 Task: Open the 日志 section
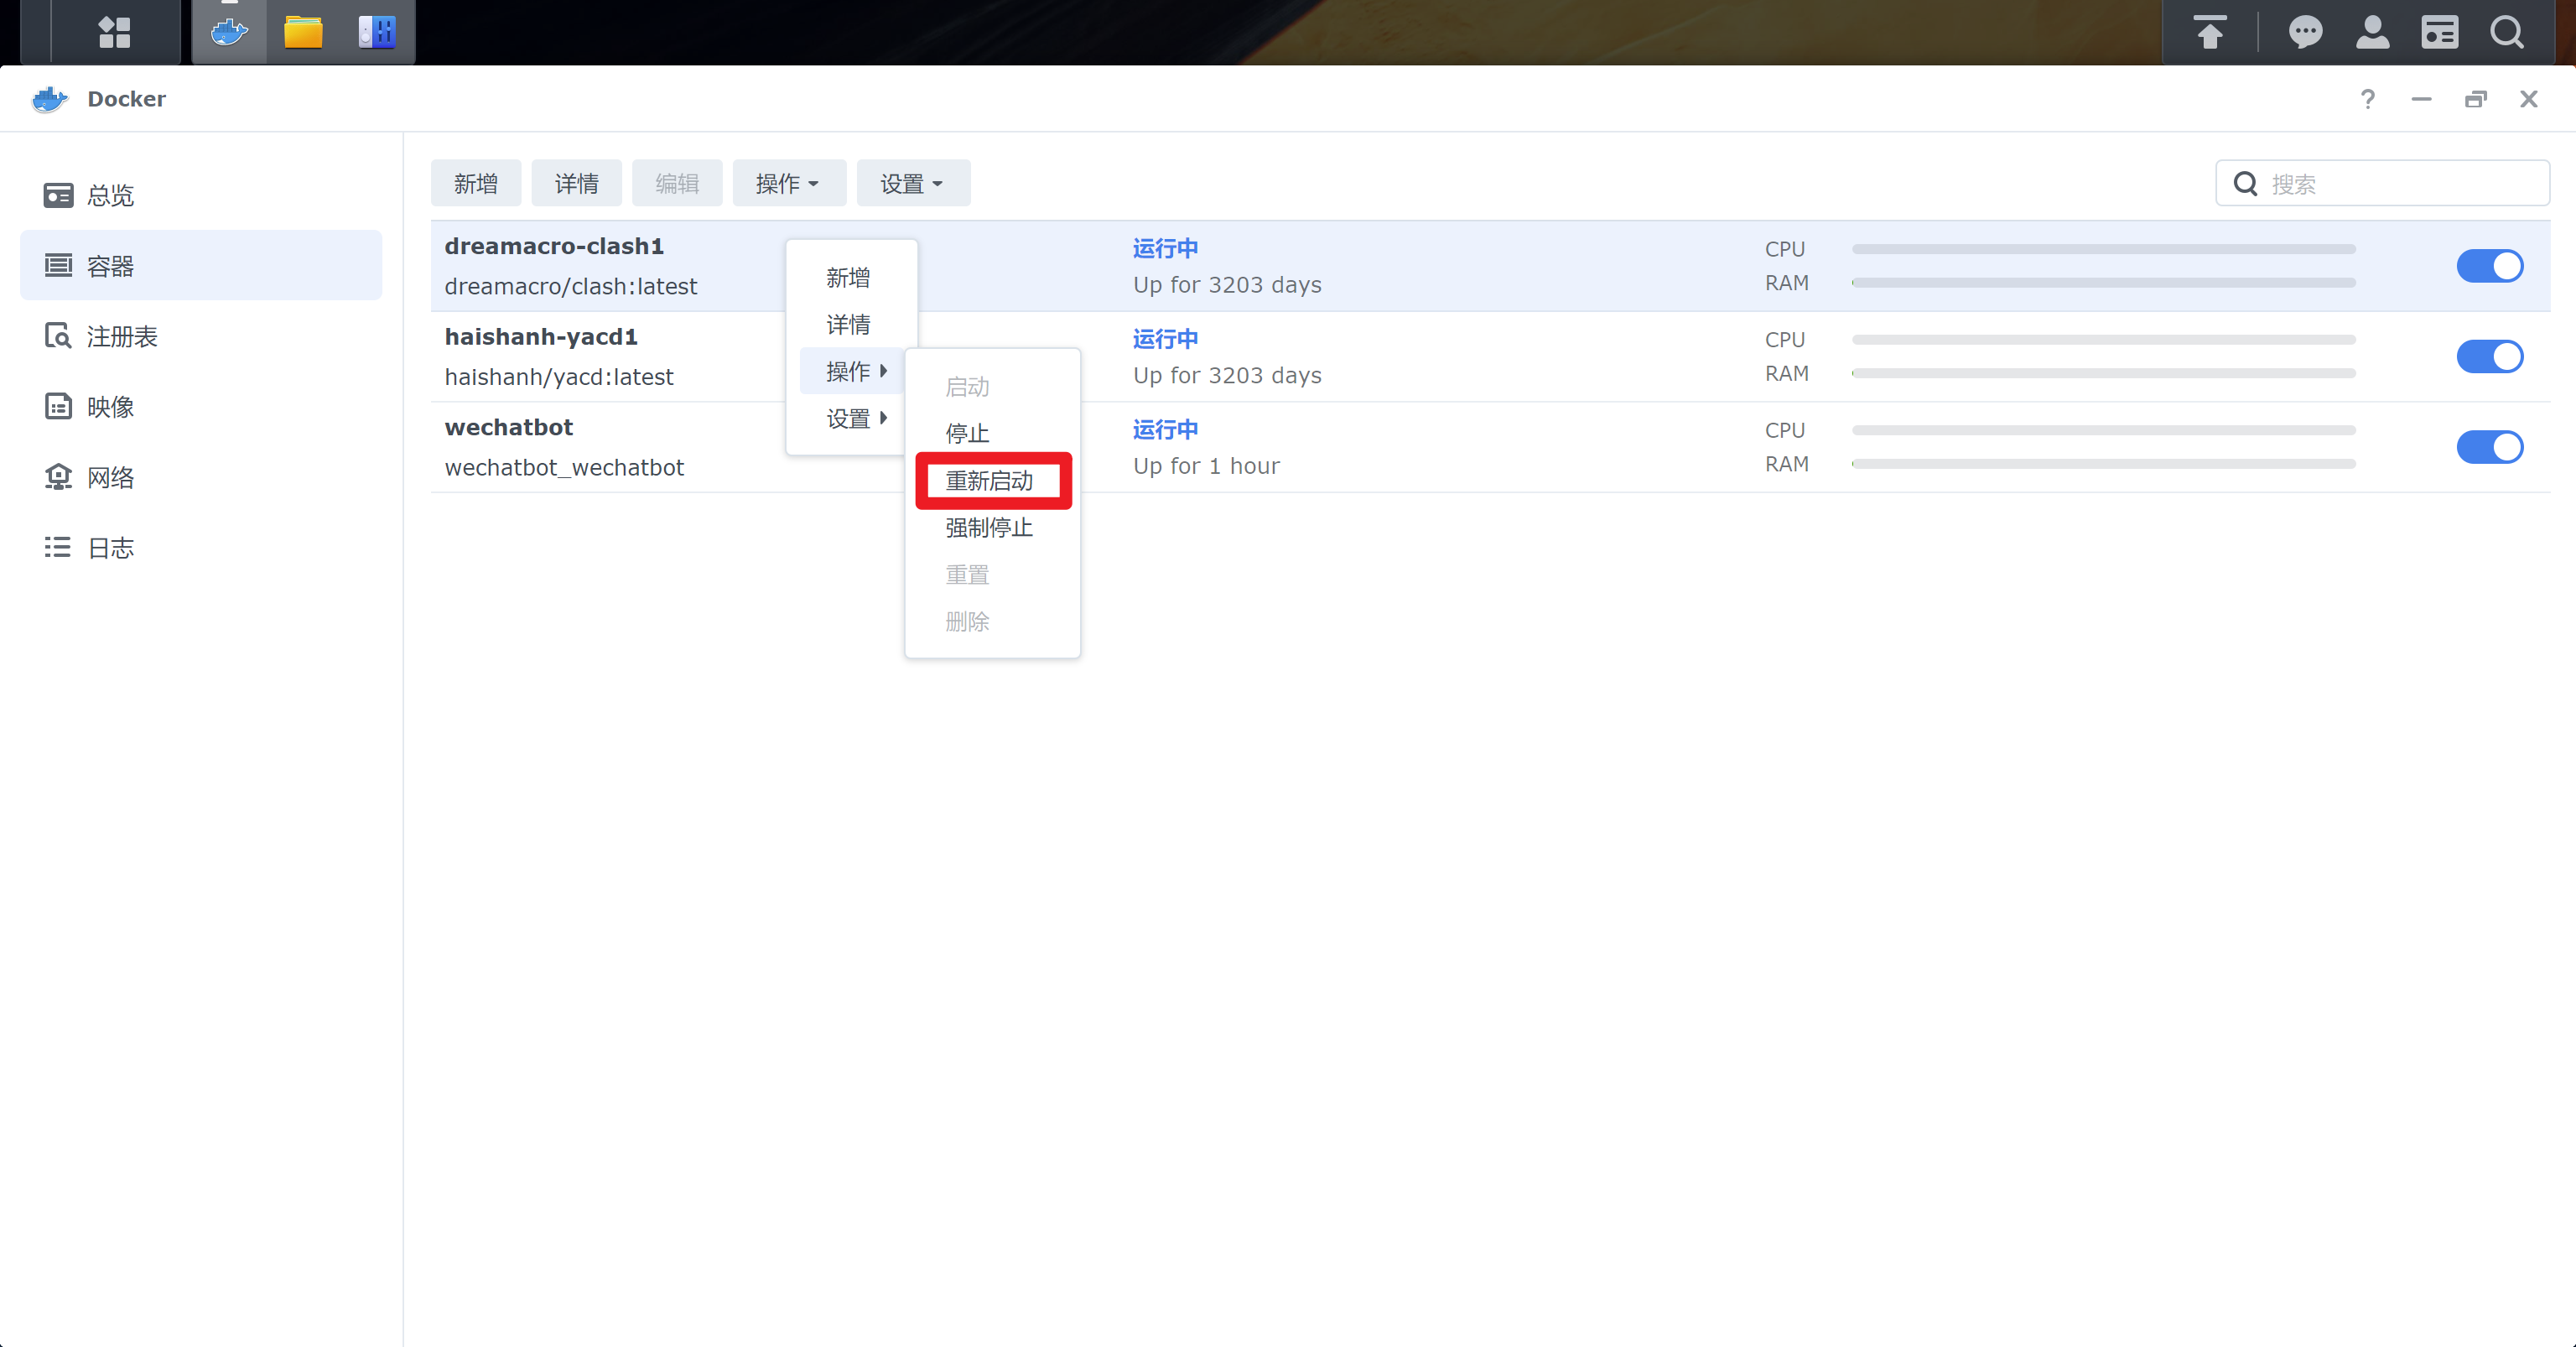click(x=201, y=547)
